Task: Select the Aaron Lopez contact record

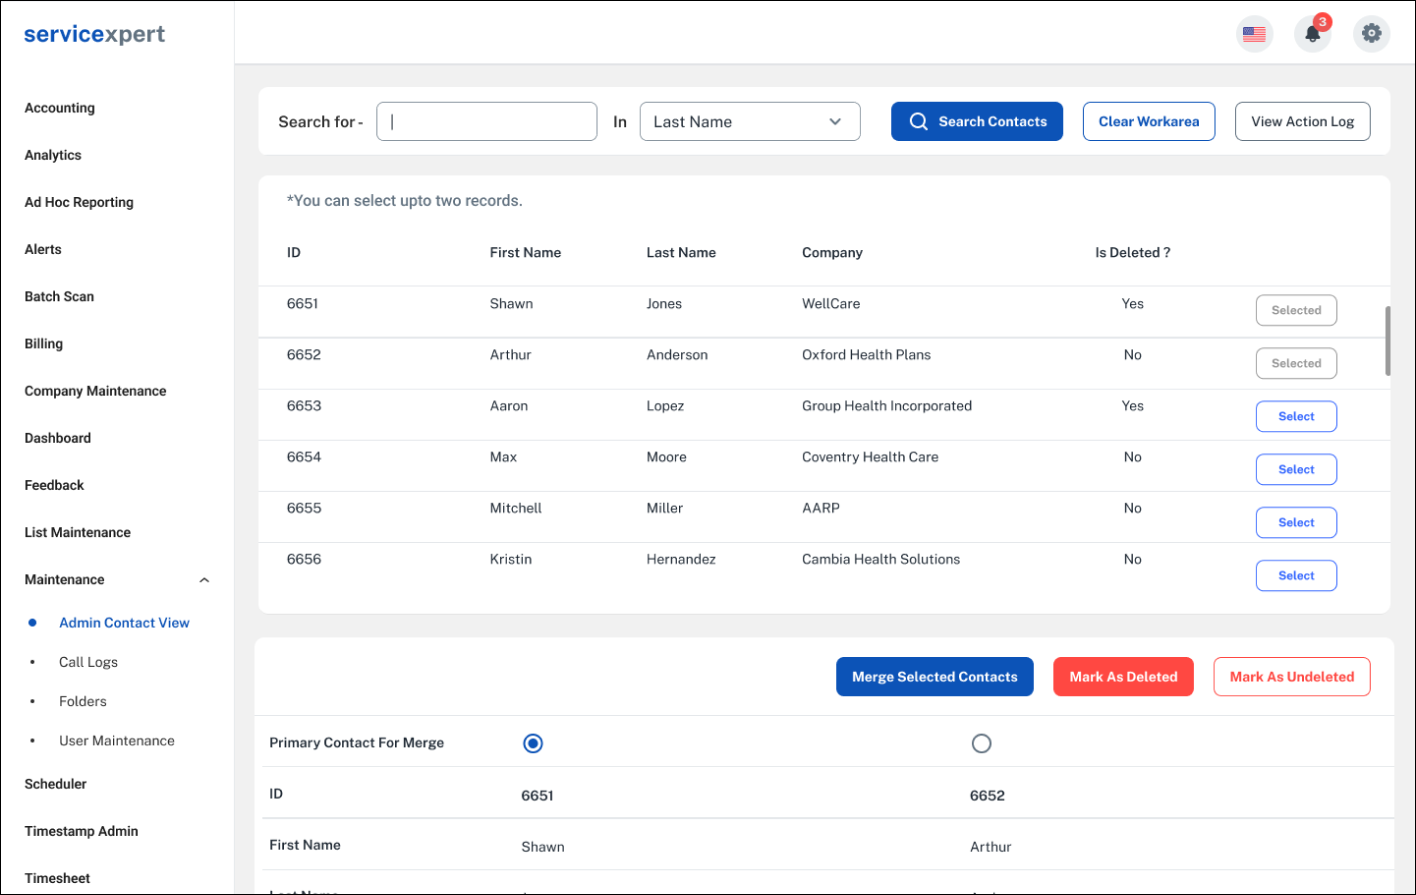Action: tap(1296, 417)
